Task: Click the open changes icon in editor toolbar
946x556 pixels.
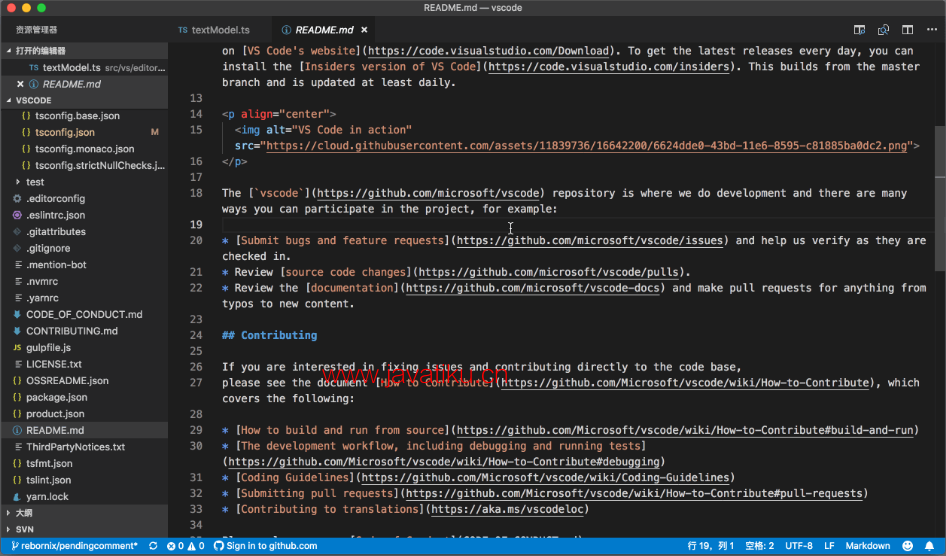Action: click(883, 30)
